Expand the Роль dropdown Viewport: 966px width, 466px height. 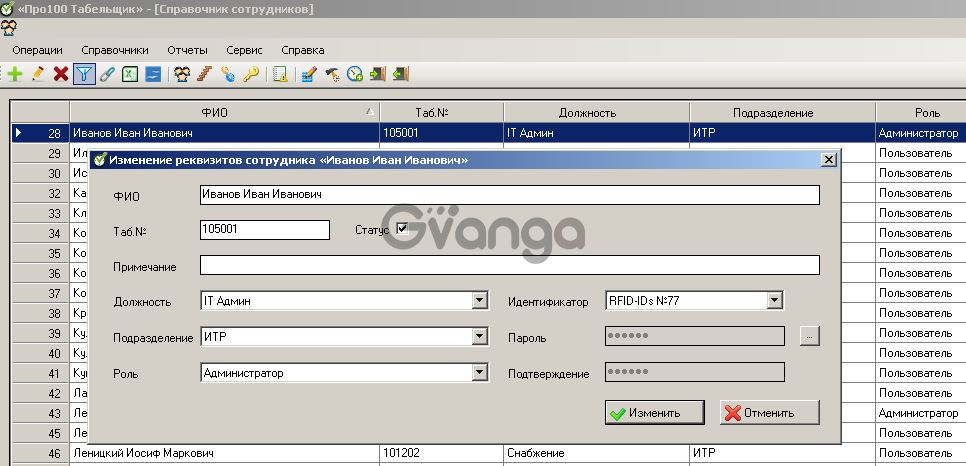click(x=478, y=373)
